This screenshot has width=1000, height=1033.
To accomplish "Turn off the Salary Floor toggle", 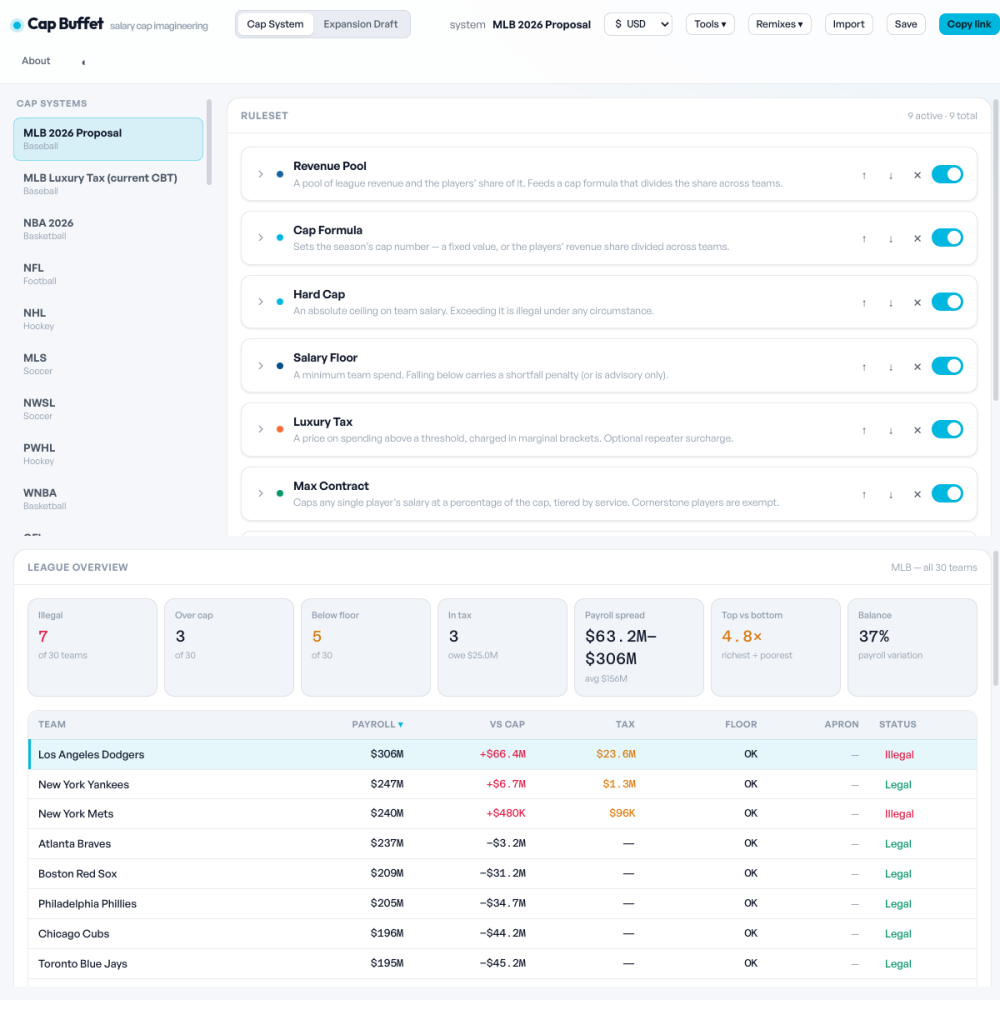I will pos(947,366).
